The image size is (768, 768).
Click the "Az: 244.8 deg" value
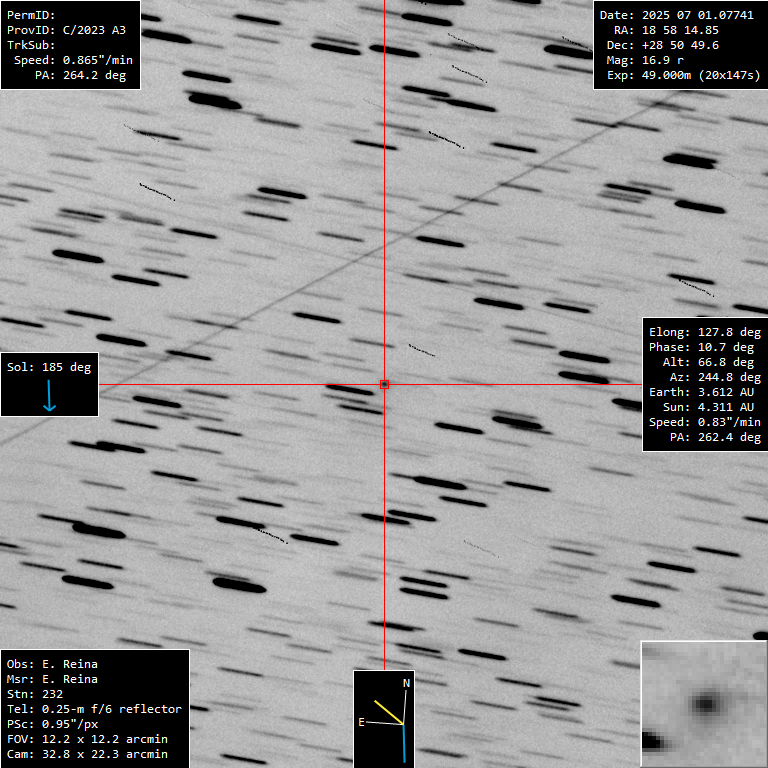[715, 378]
